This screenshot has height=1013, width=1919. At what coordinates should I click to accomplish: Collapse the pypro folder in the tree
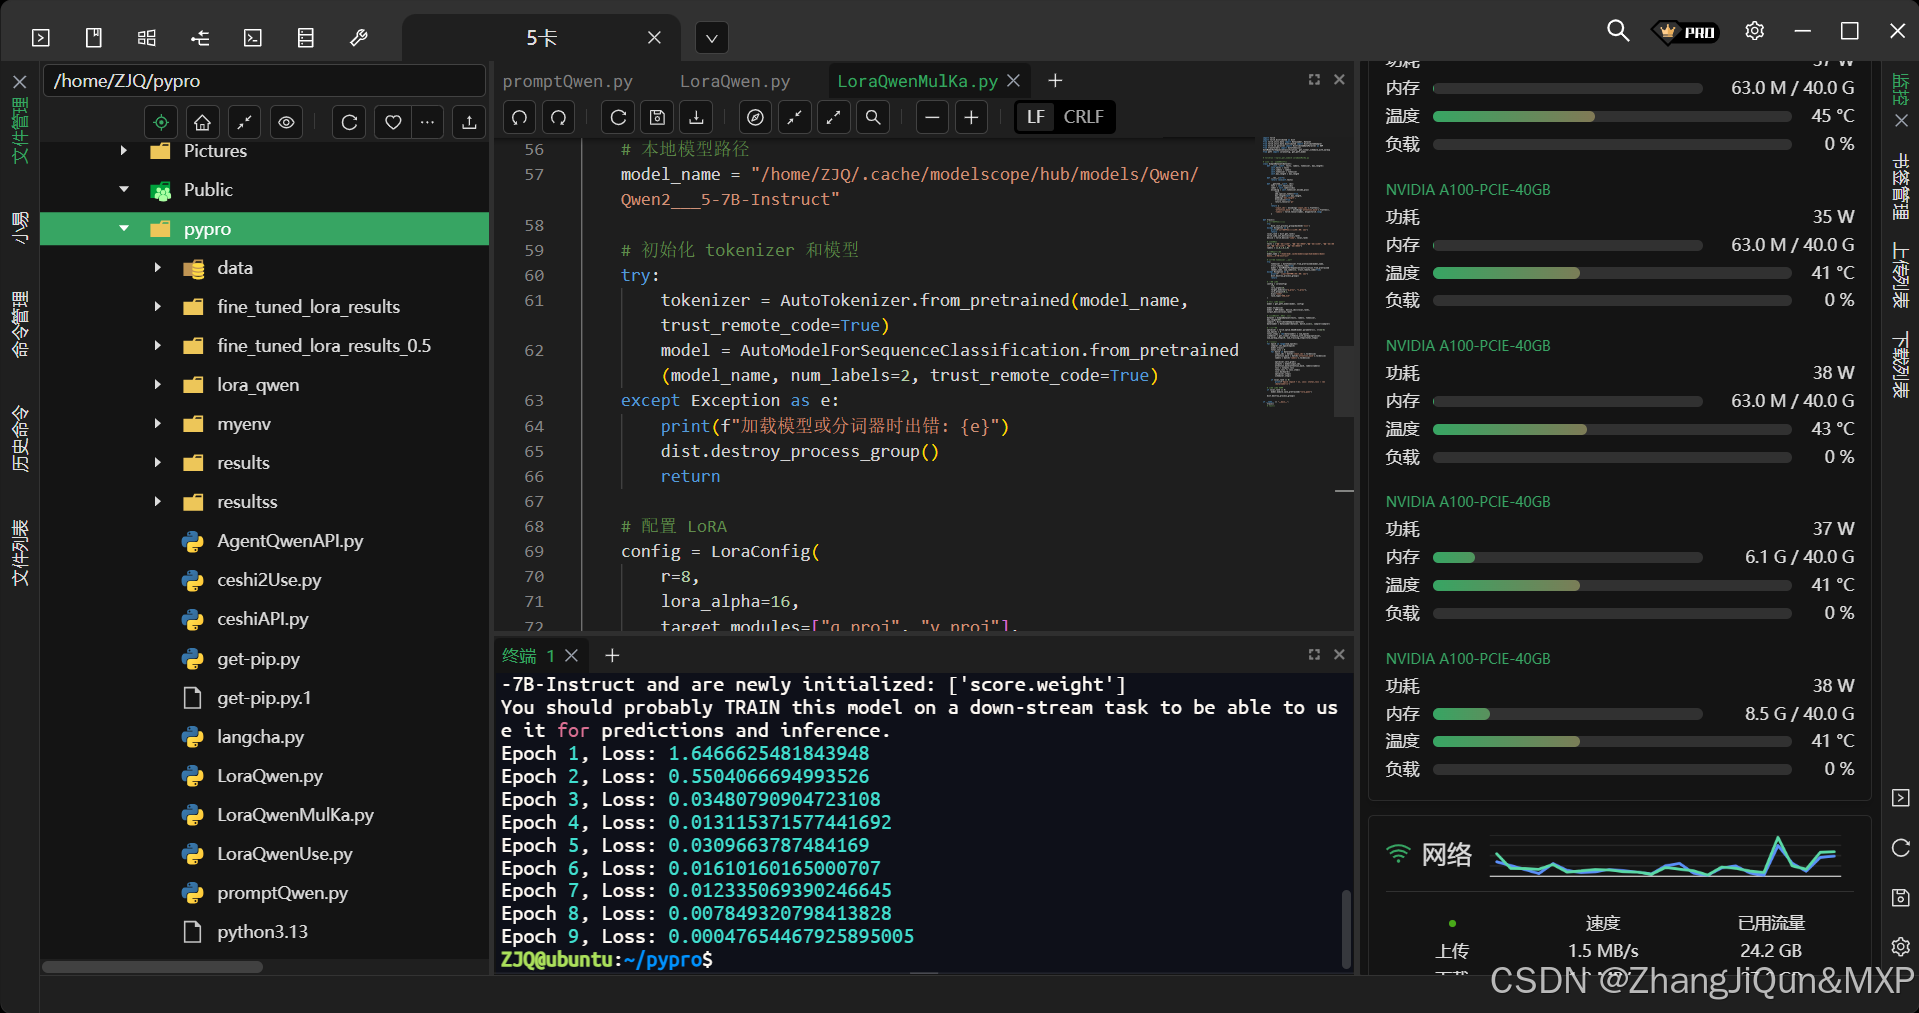click(124, 228)
